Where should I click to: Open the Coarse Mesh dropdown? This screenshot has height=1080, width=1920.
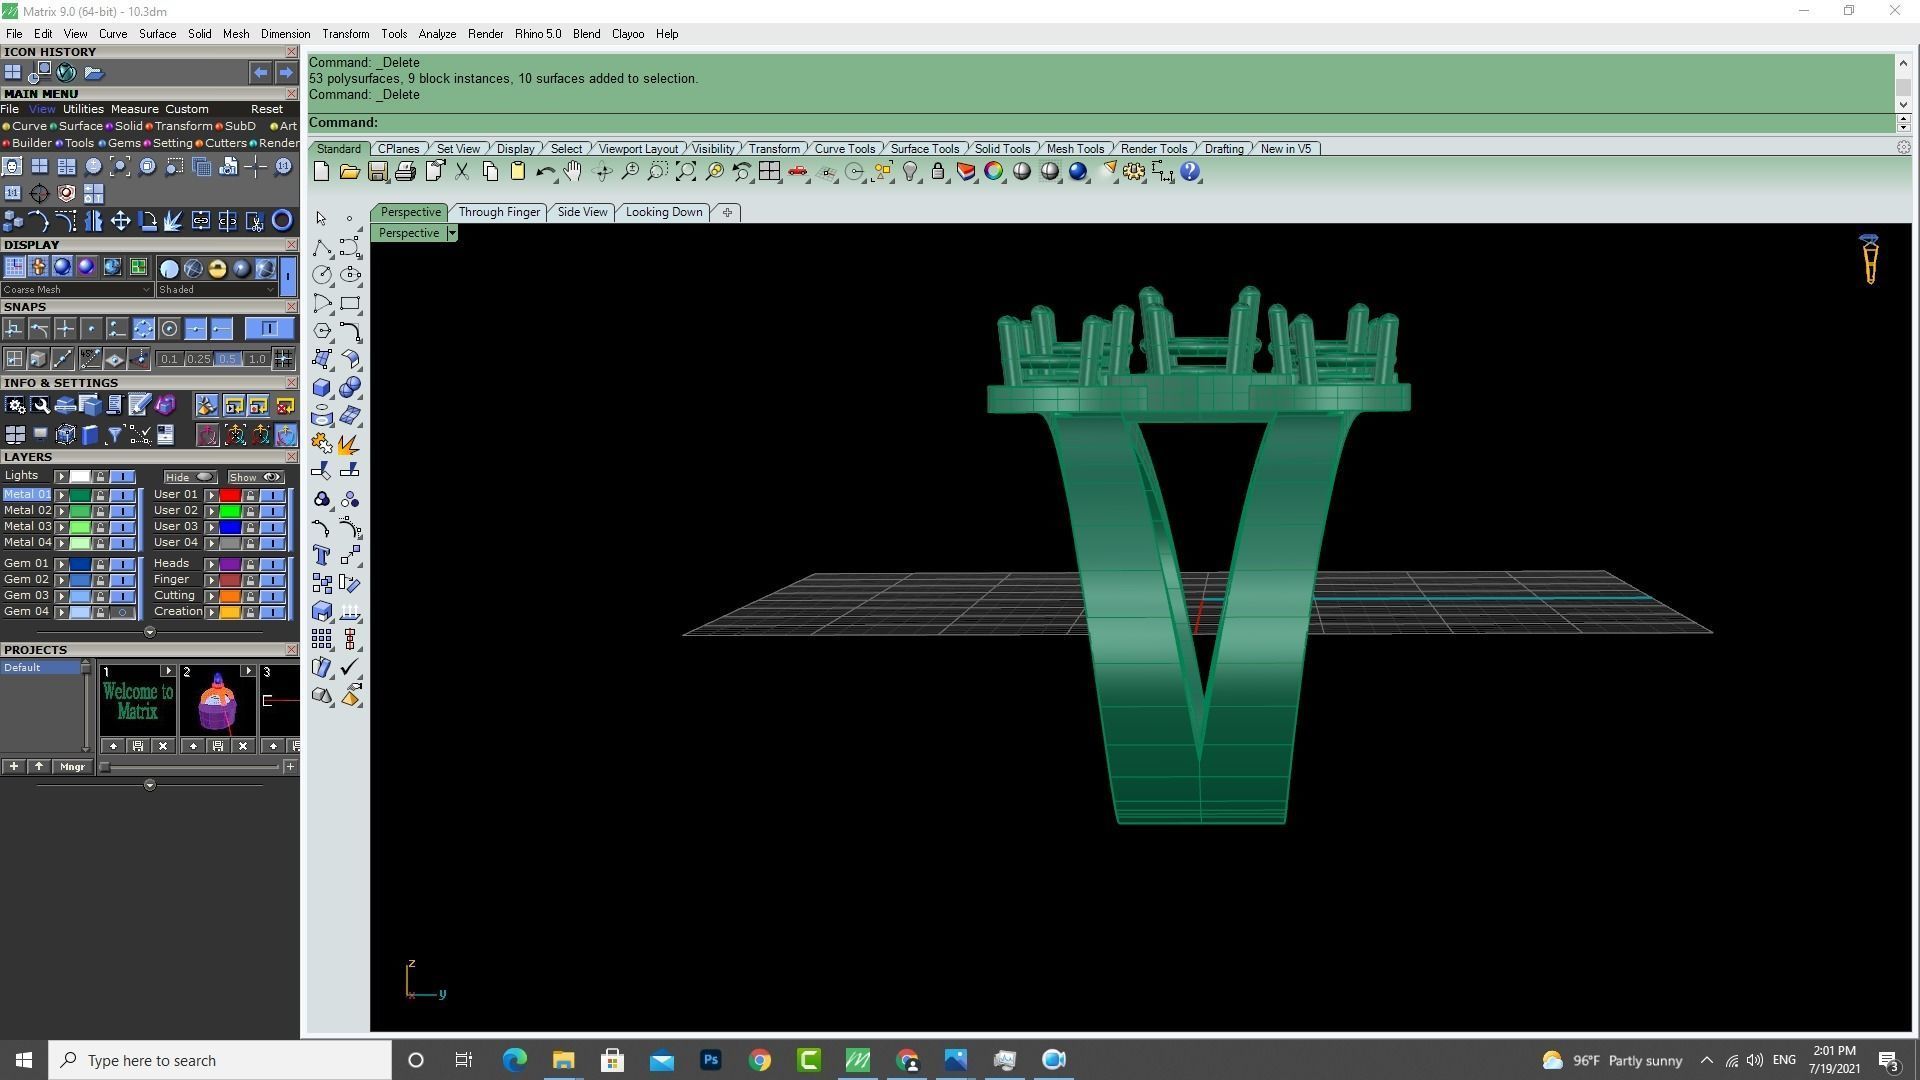pyautogui.click(x=76, y=290)
